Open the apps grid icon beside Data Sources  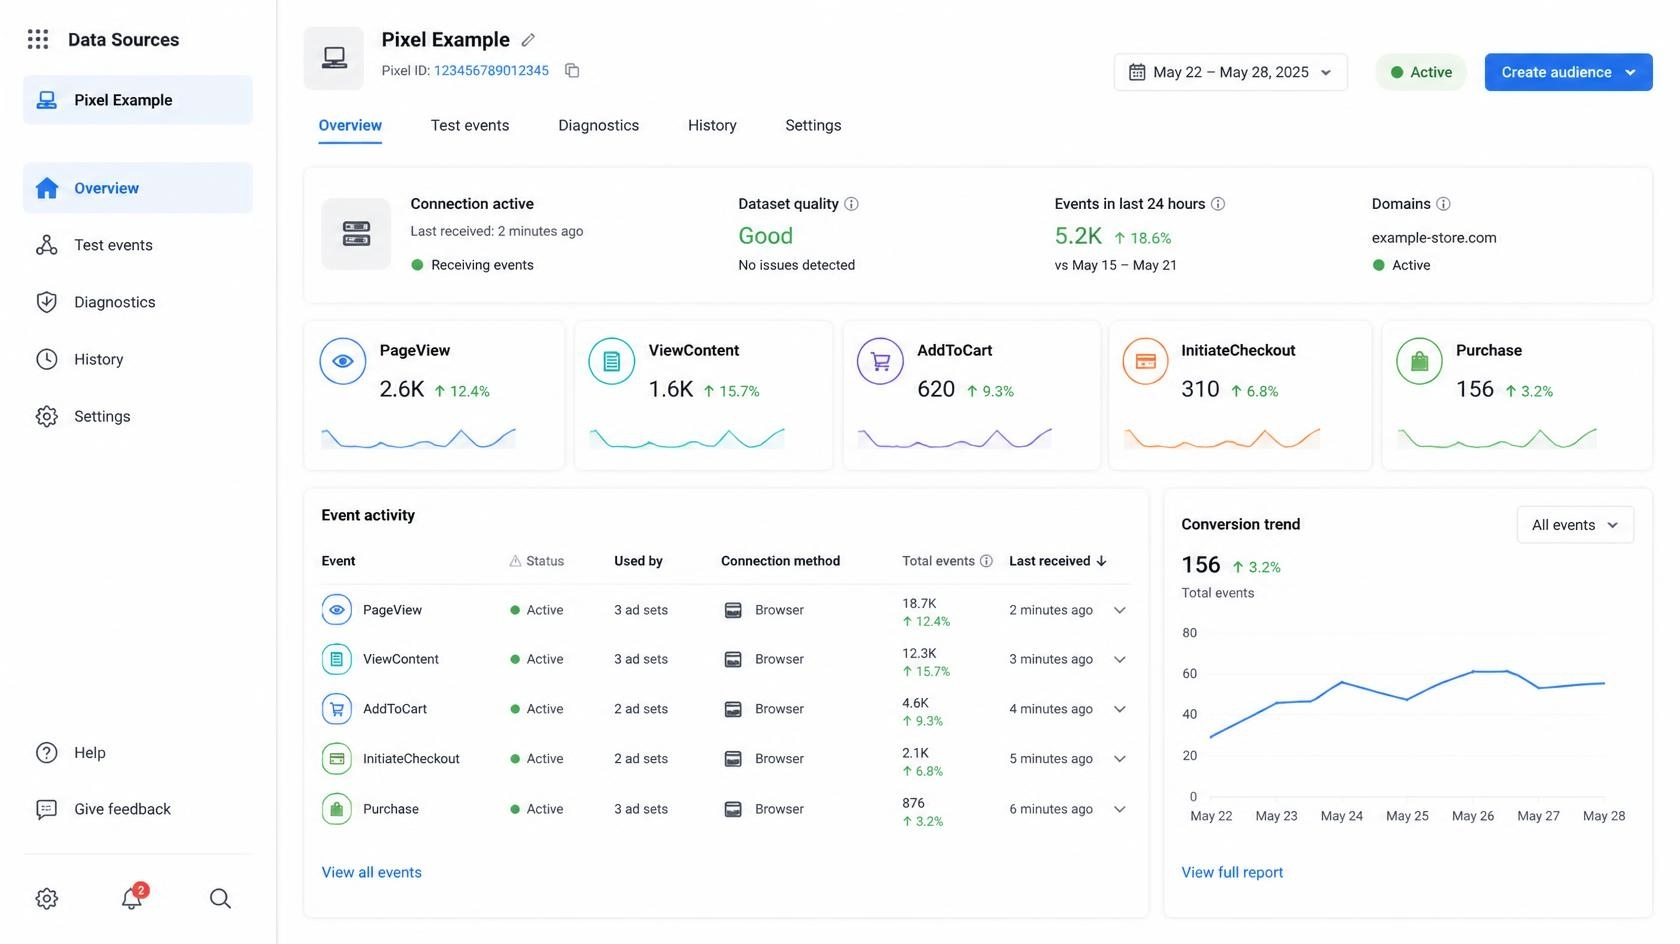click(x=38, y=39)
